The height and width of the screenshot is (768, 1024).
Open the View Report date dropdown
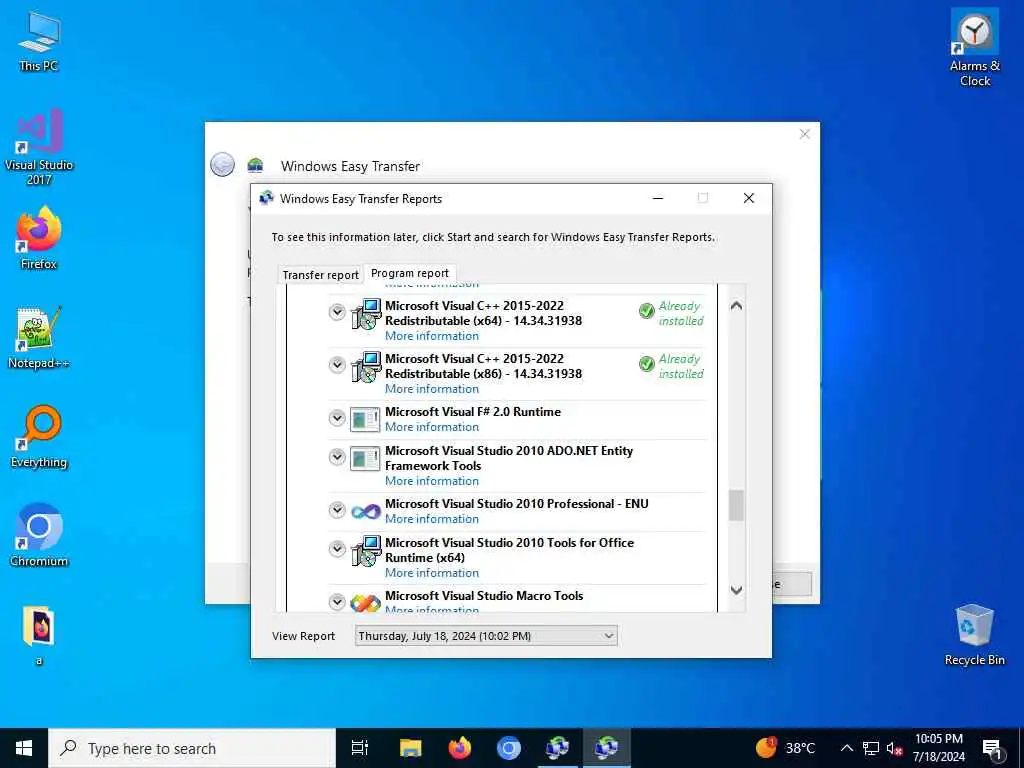pos(486,635)
